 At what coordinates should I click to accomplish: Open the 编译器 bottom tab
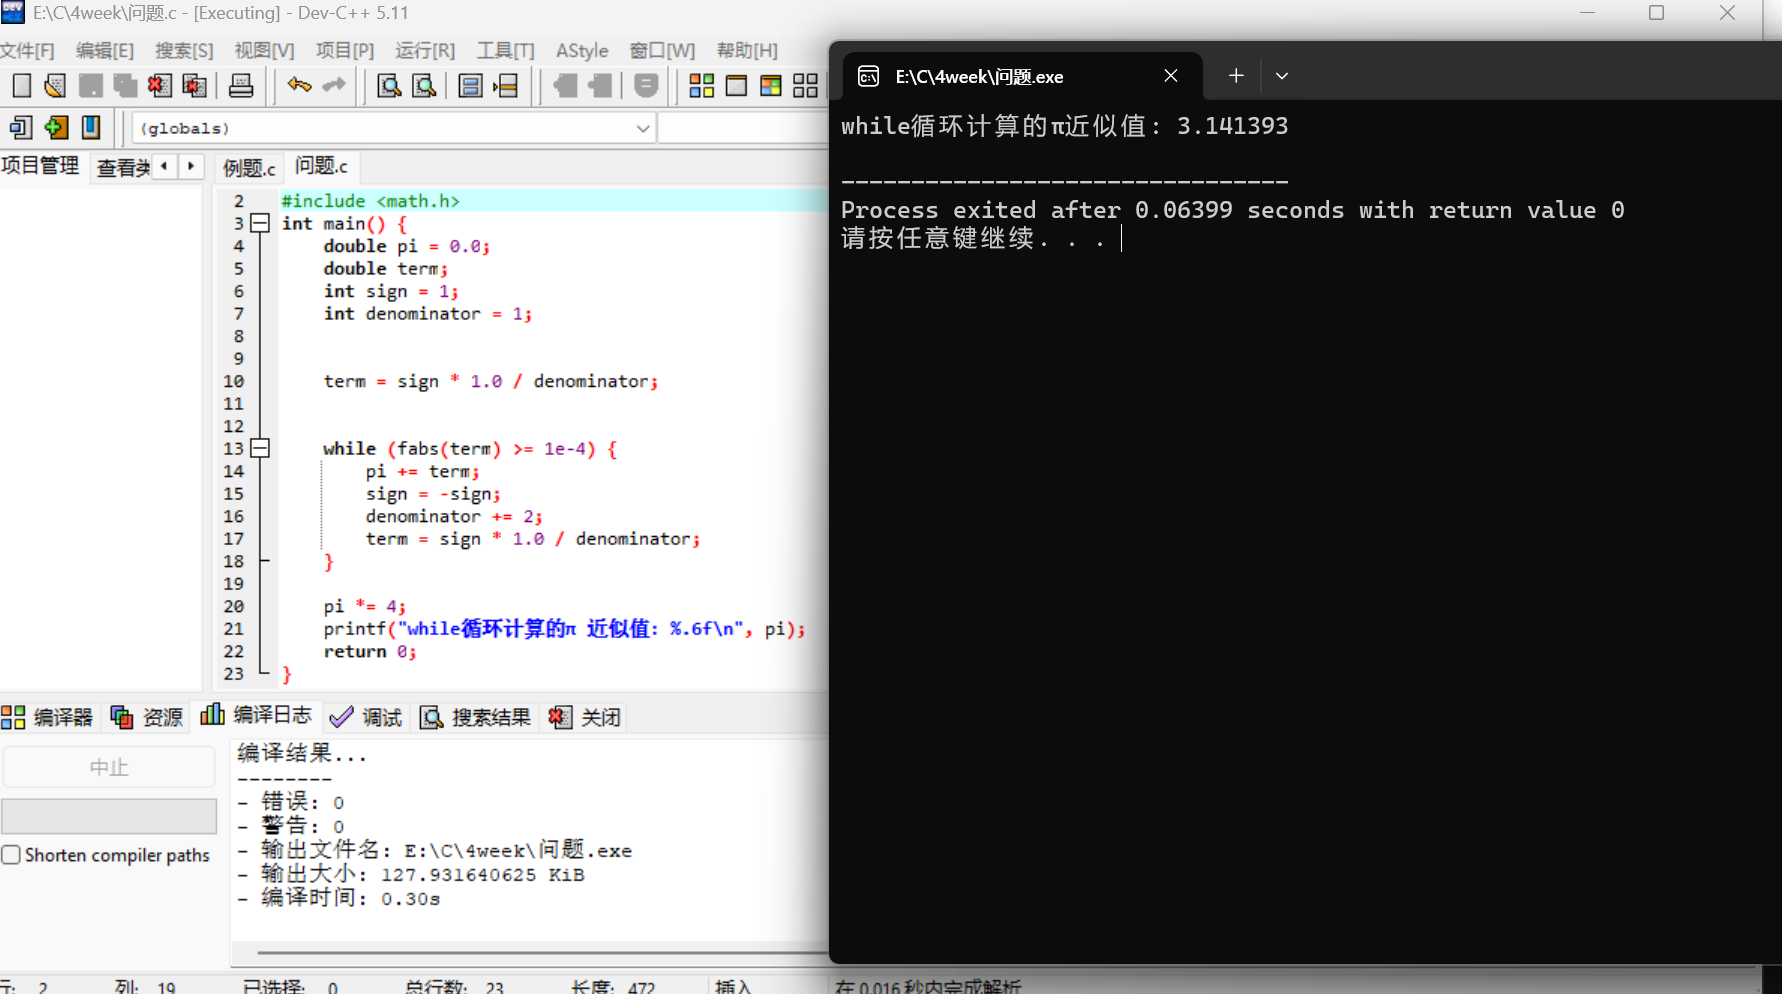click(48, 717)
